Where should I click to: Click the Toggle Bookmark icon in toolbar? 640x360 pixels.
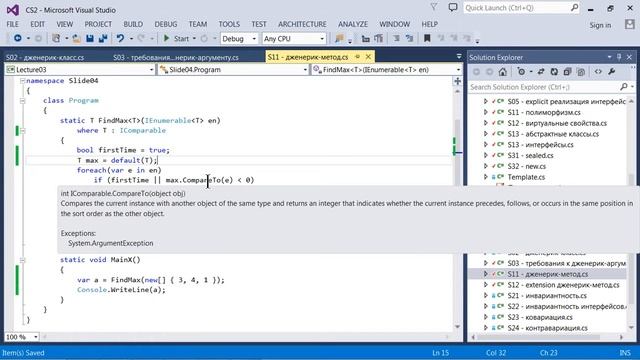427,38
